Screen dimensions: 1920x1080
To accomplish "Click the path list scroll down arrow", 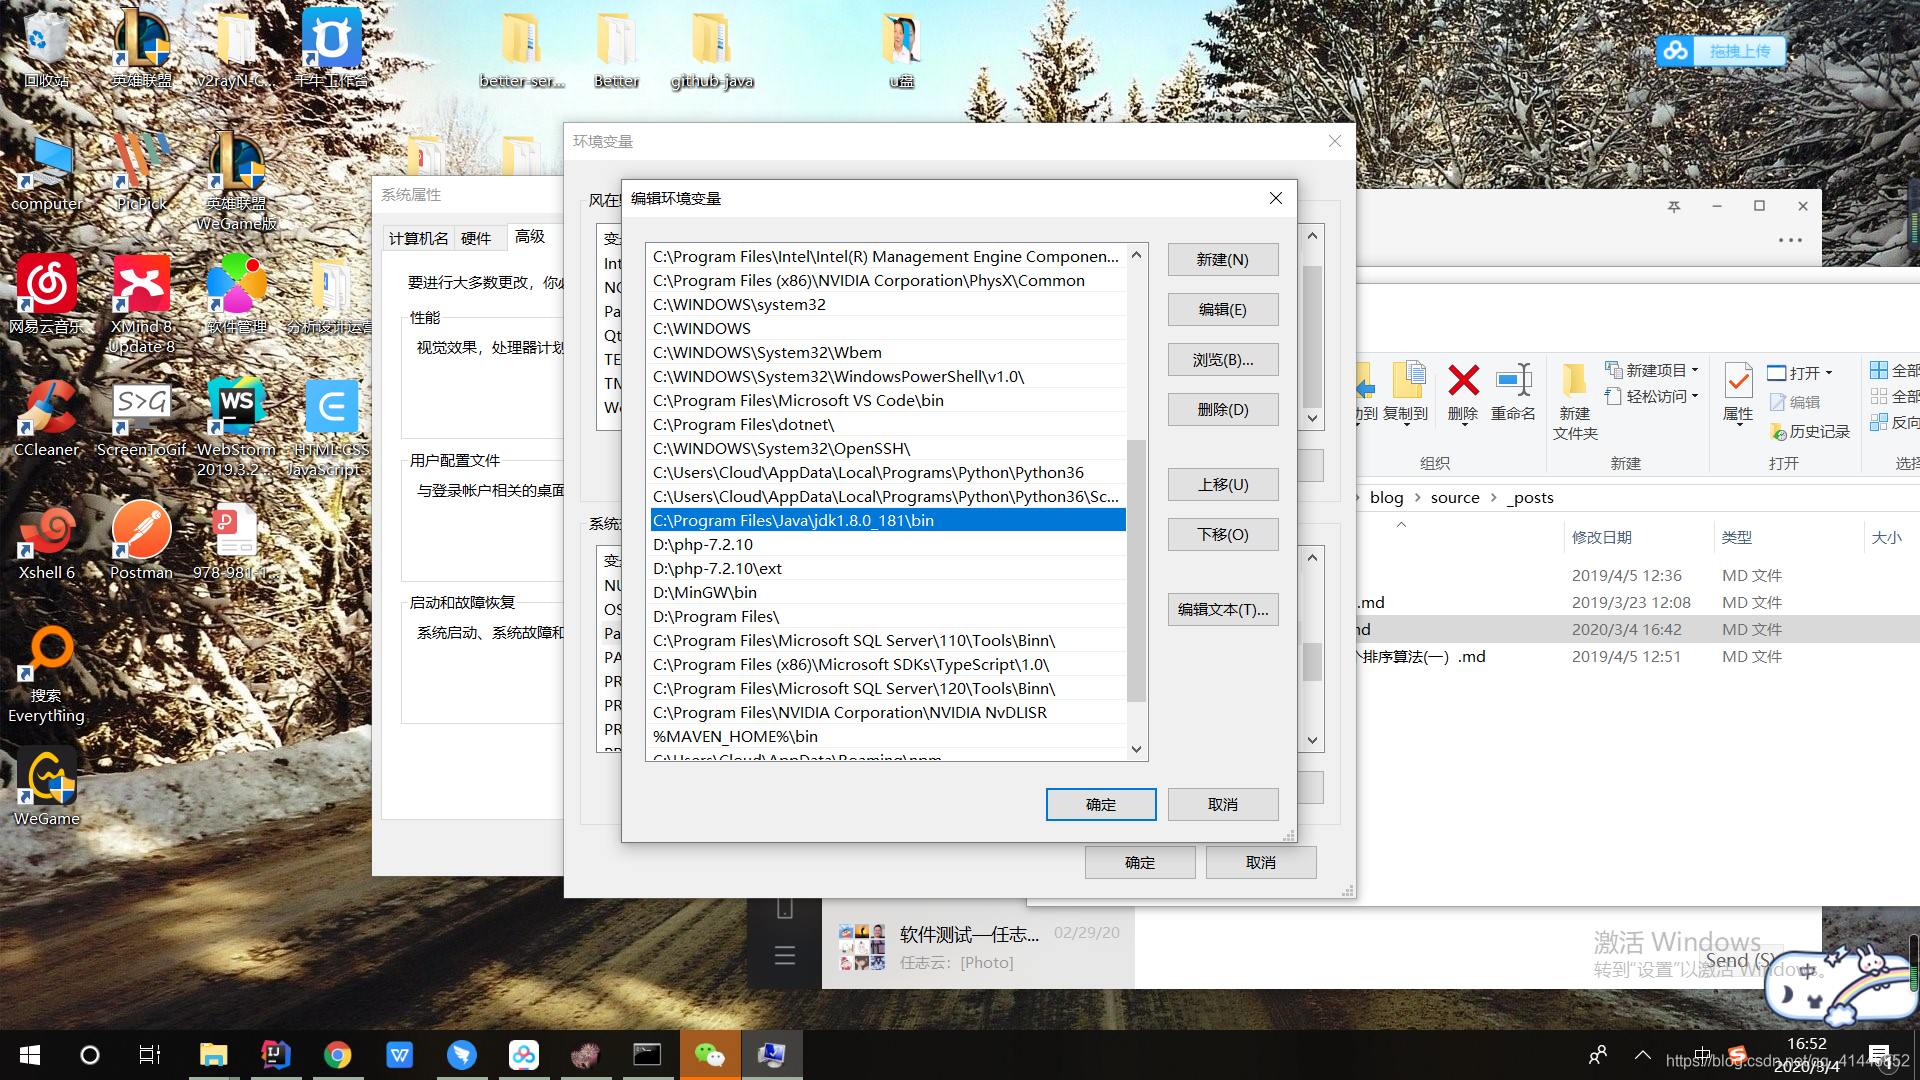I will [1136, 749].
